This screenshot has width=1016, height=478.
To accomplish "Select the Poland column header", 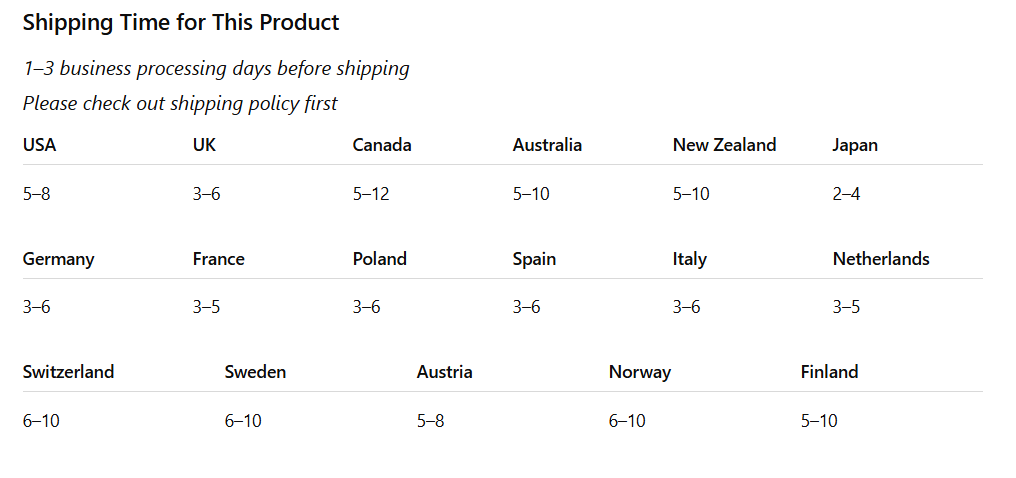I will tap(380, 259).
